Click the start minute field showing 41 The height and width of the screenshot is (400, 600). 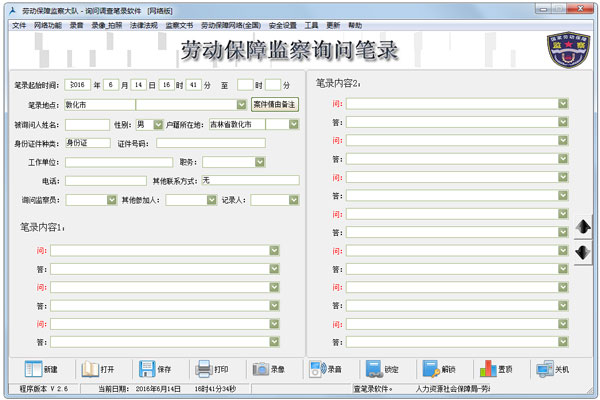194,85
